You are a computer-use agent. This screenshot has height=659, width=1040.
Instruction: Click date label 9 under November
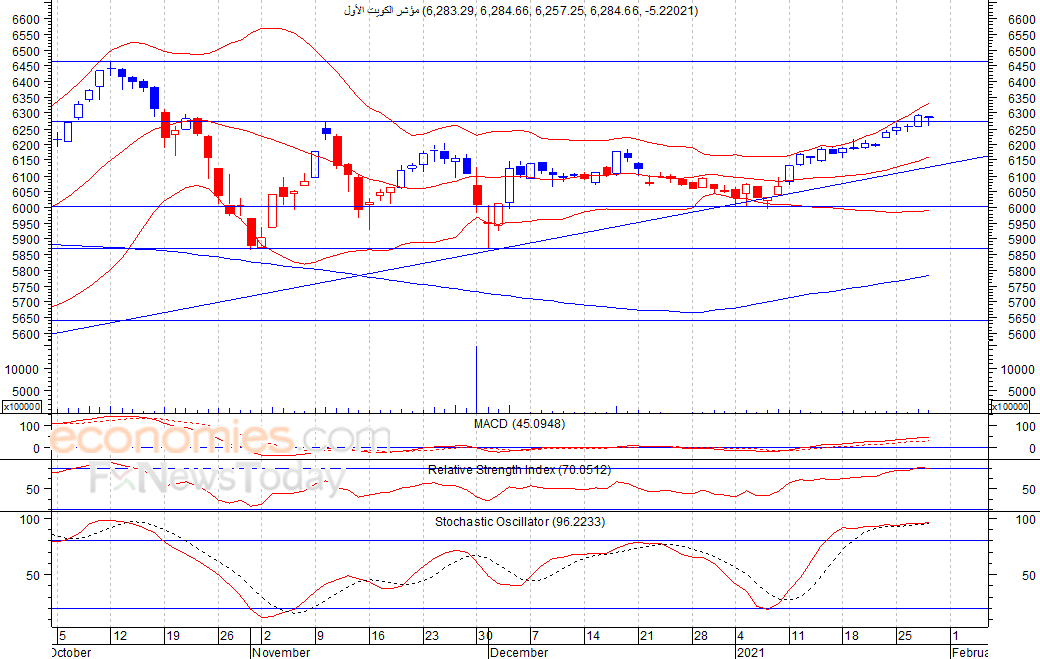pyautogui.click(x=320, y=636)
